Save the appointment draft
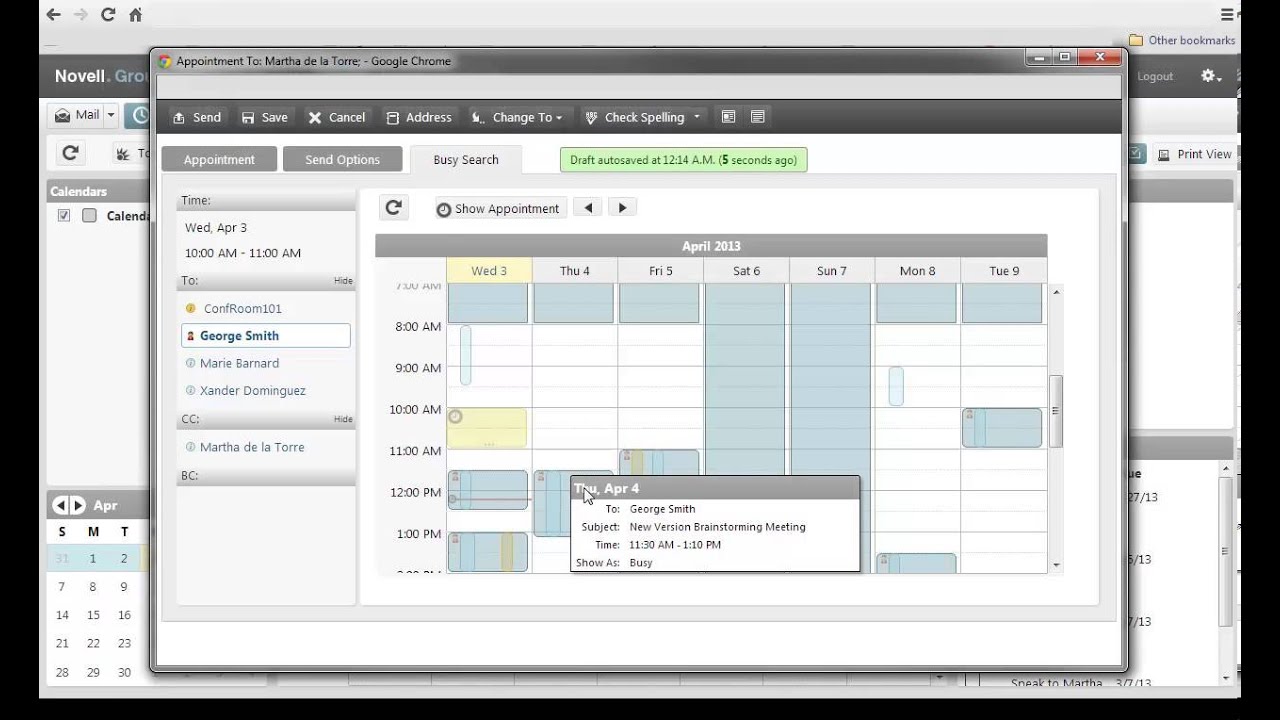The height and width of the screenshot is (720, 1280). 264,117
